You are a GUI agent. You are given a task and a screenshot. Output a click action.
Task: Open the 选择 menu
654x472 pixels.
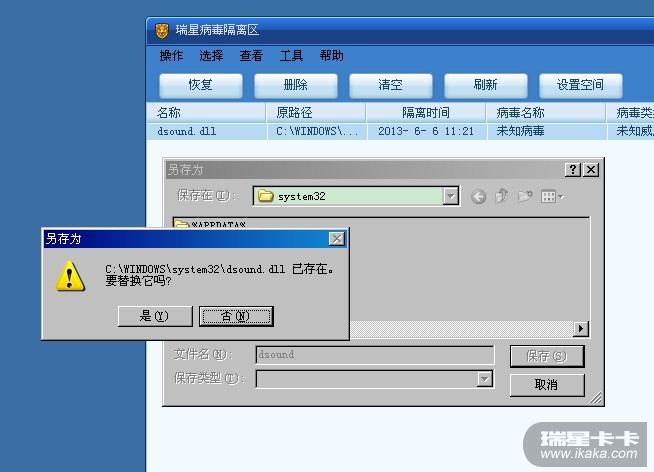click(211, 56)
